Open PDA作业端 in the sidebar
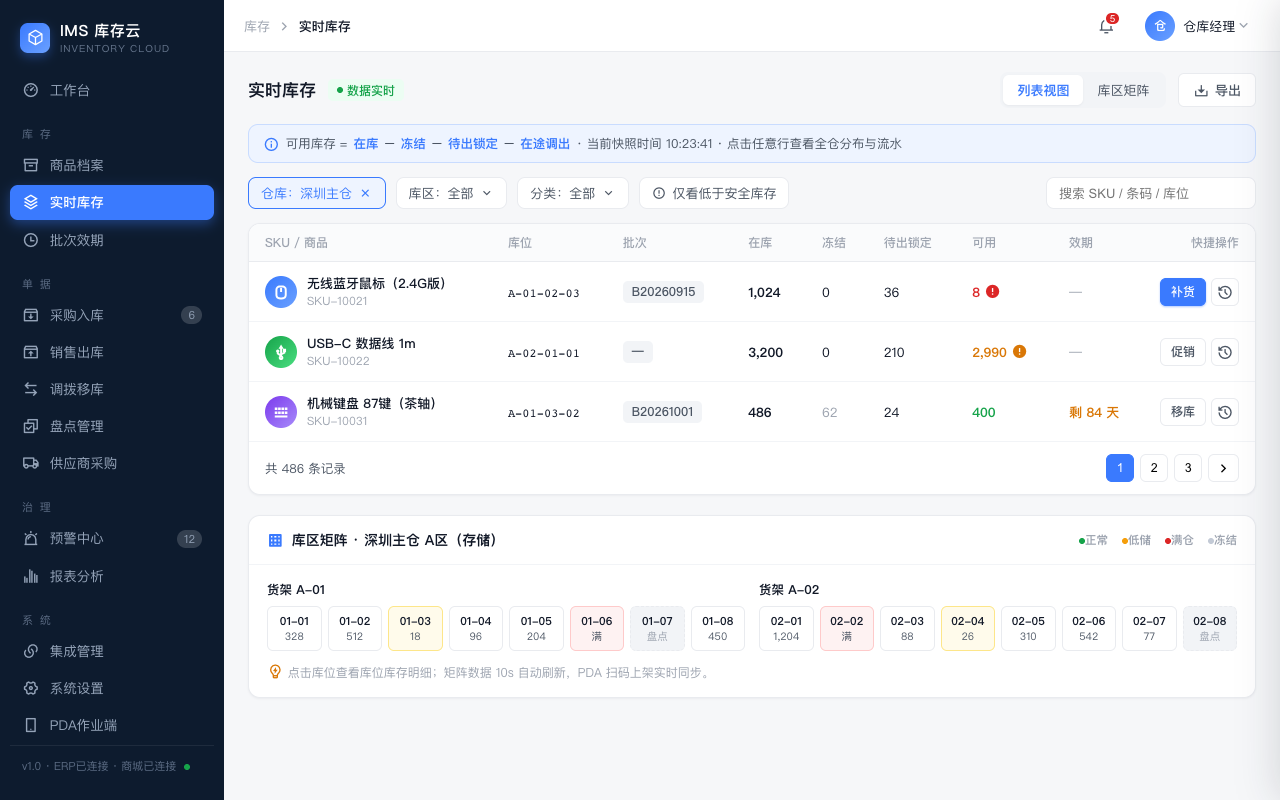1280x800 pixels. coord(112,725)
